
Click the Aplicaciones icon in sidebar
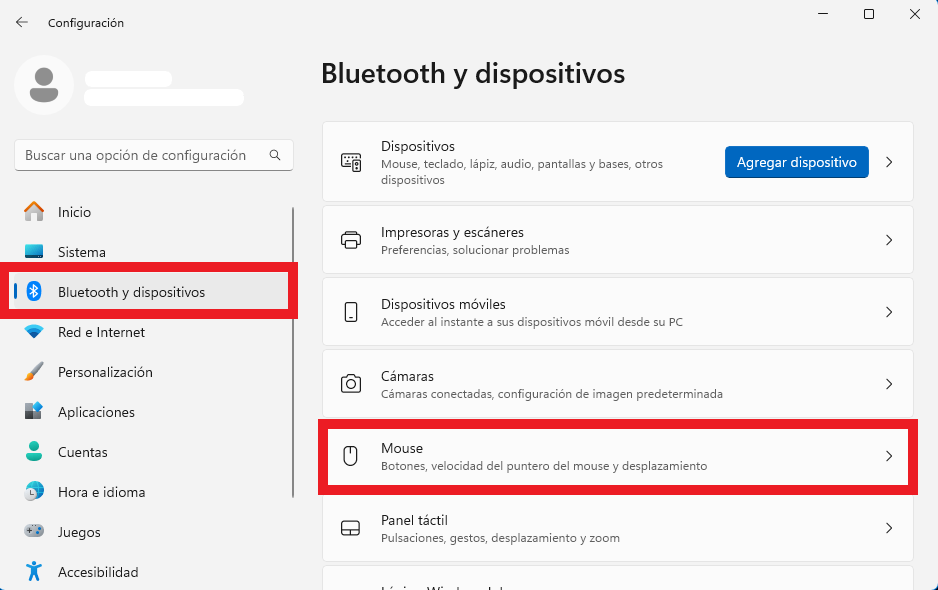(x=34, y=411)
